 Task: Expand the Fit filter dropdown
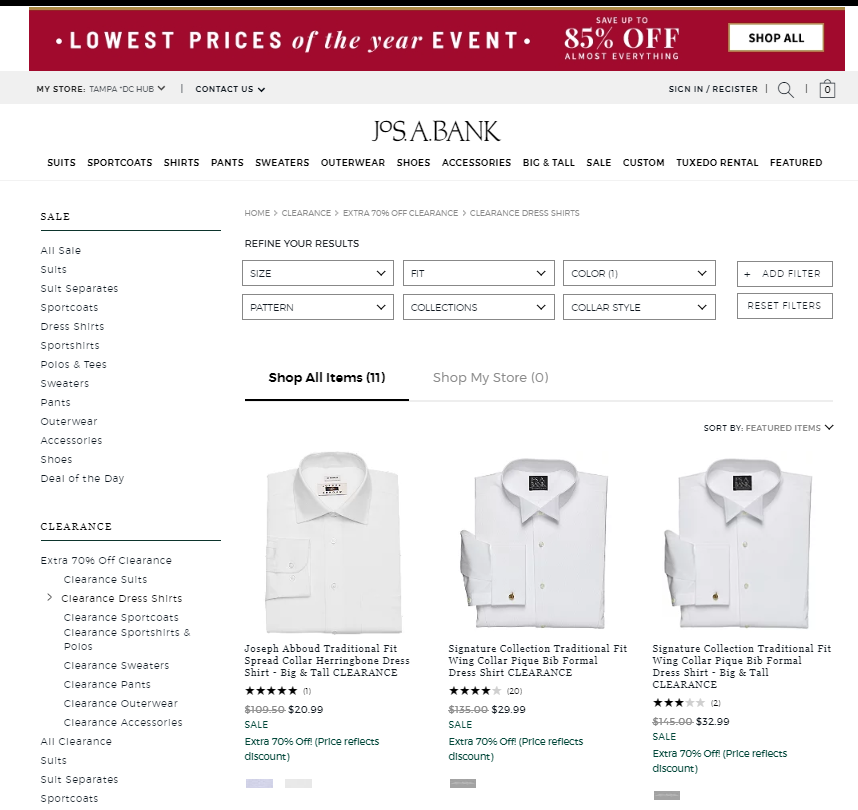(x=478, y=273)
